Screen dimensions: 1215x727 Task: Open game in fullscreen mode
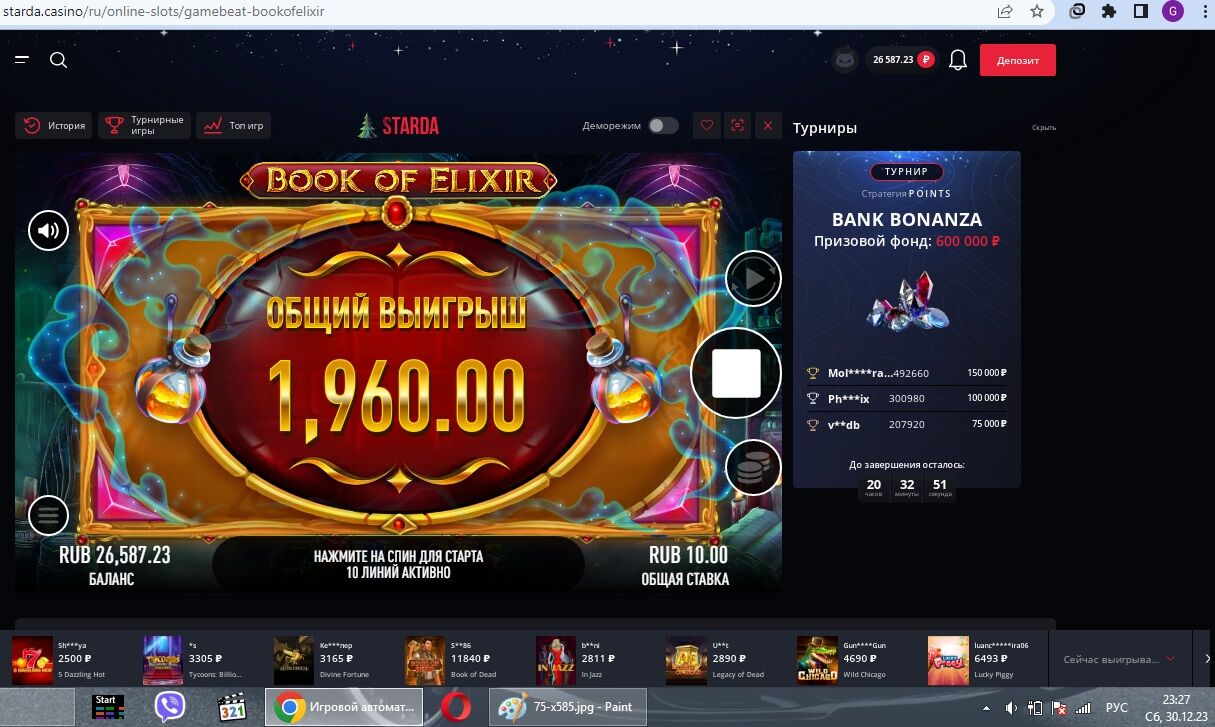tap(738, 126)
